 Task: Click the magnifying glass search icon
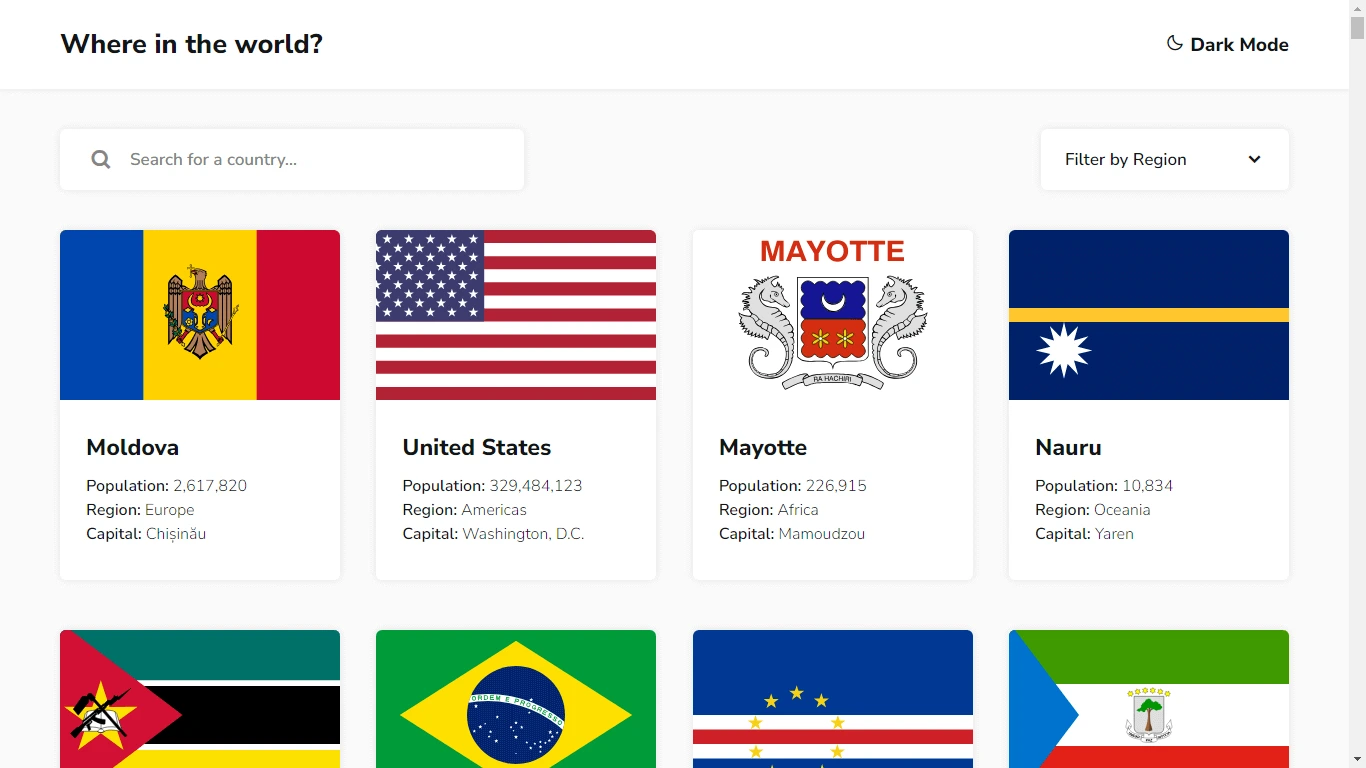click(x=101, y=159)
